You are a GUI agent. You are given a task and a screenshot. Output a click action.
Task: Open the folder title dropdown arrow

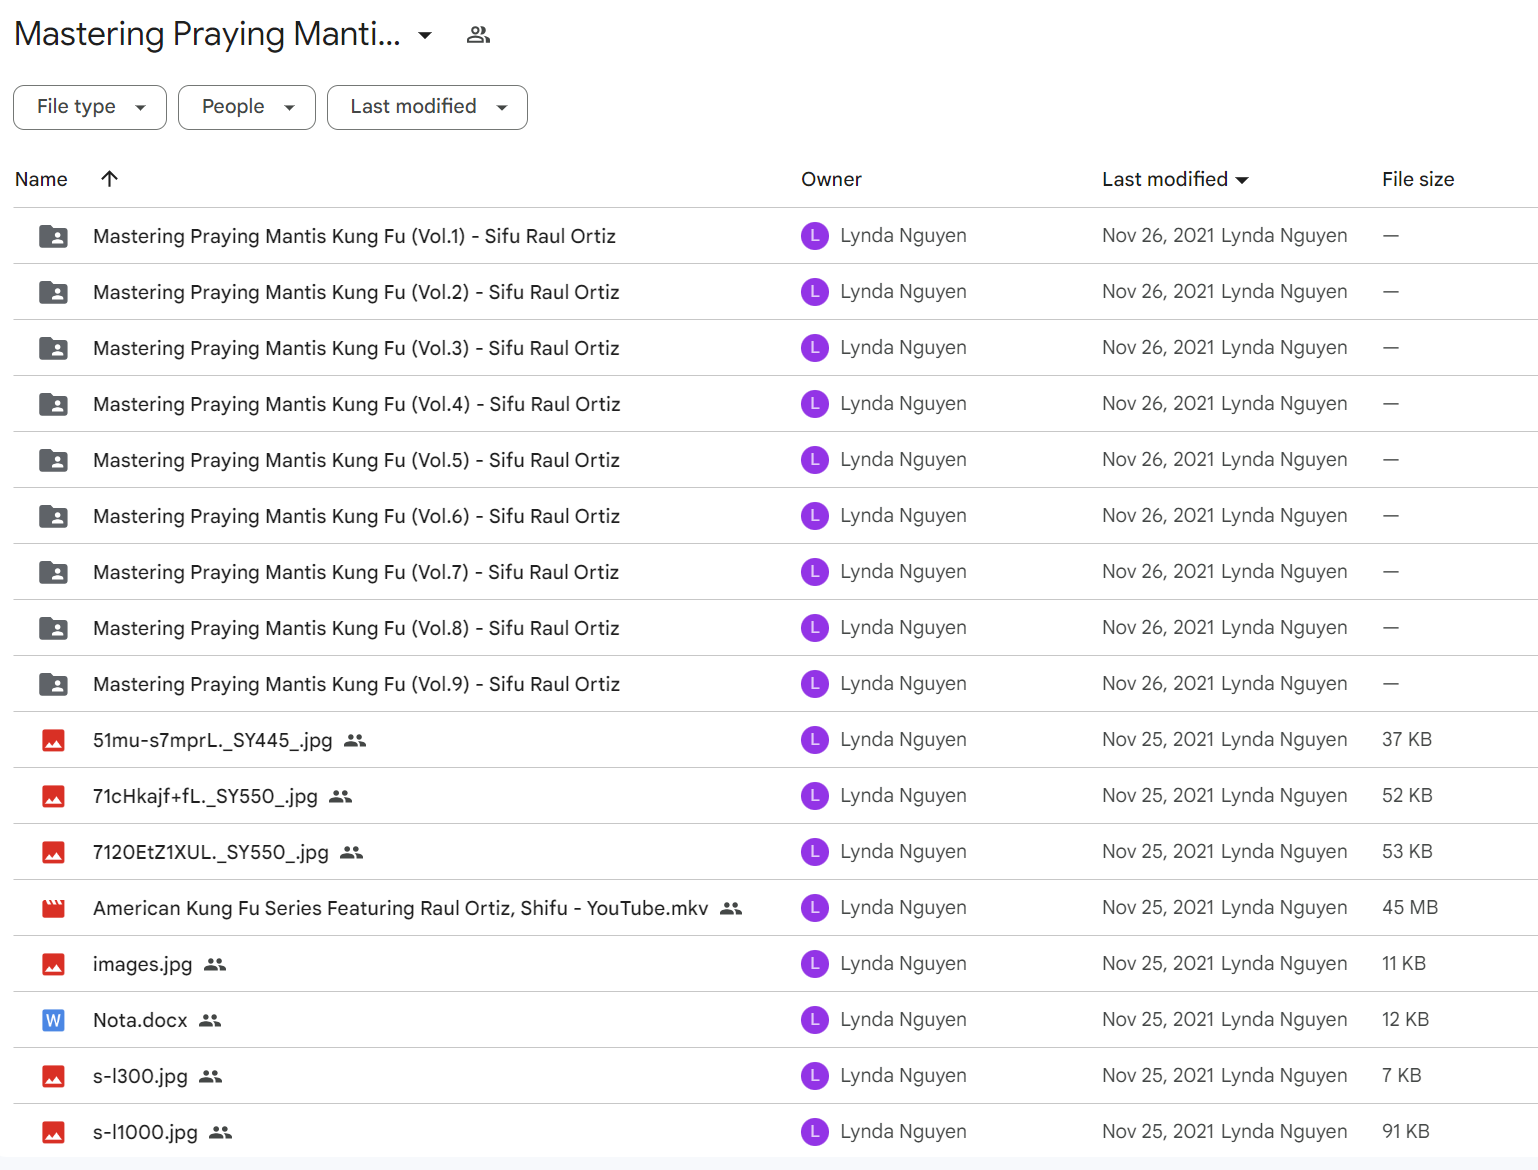[x=425, y=35]
